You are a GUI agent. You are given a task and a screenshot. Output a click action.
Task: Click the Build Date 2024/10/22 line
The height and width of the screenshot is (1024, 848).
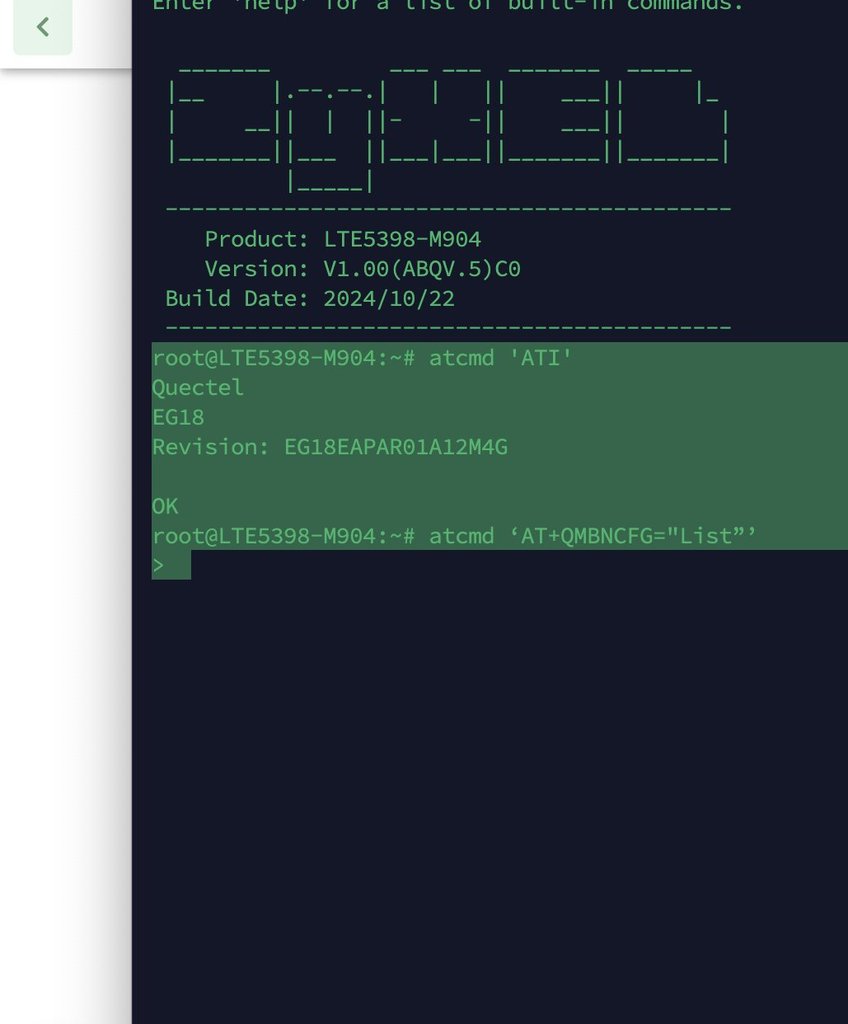309,298
